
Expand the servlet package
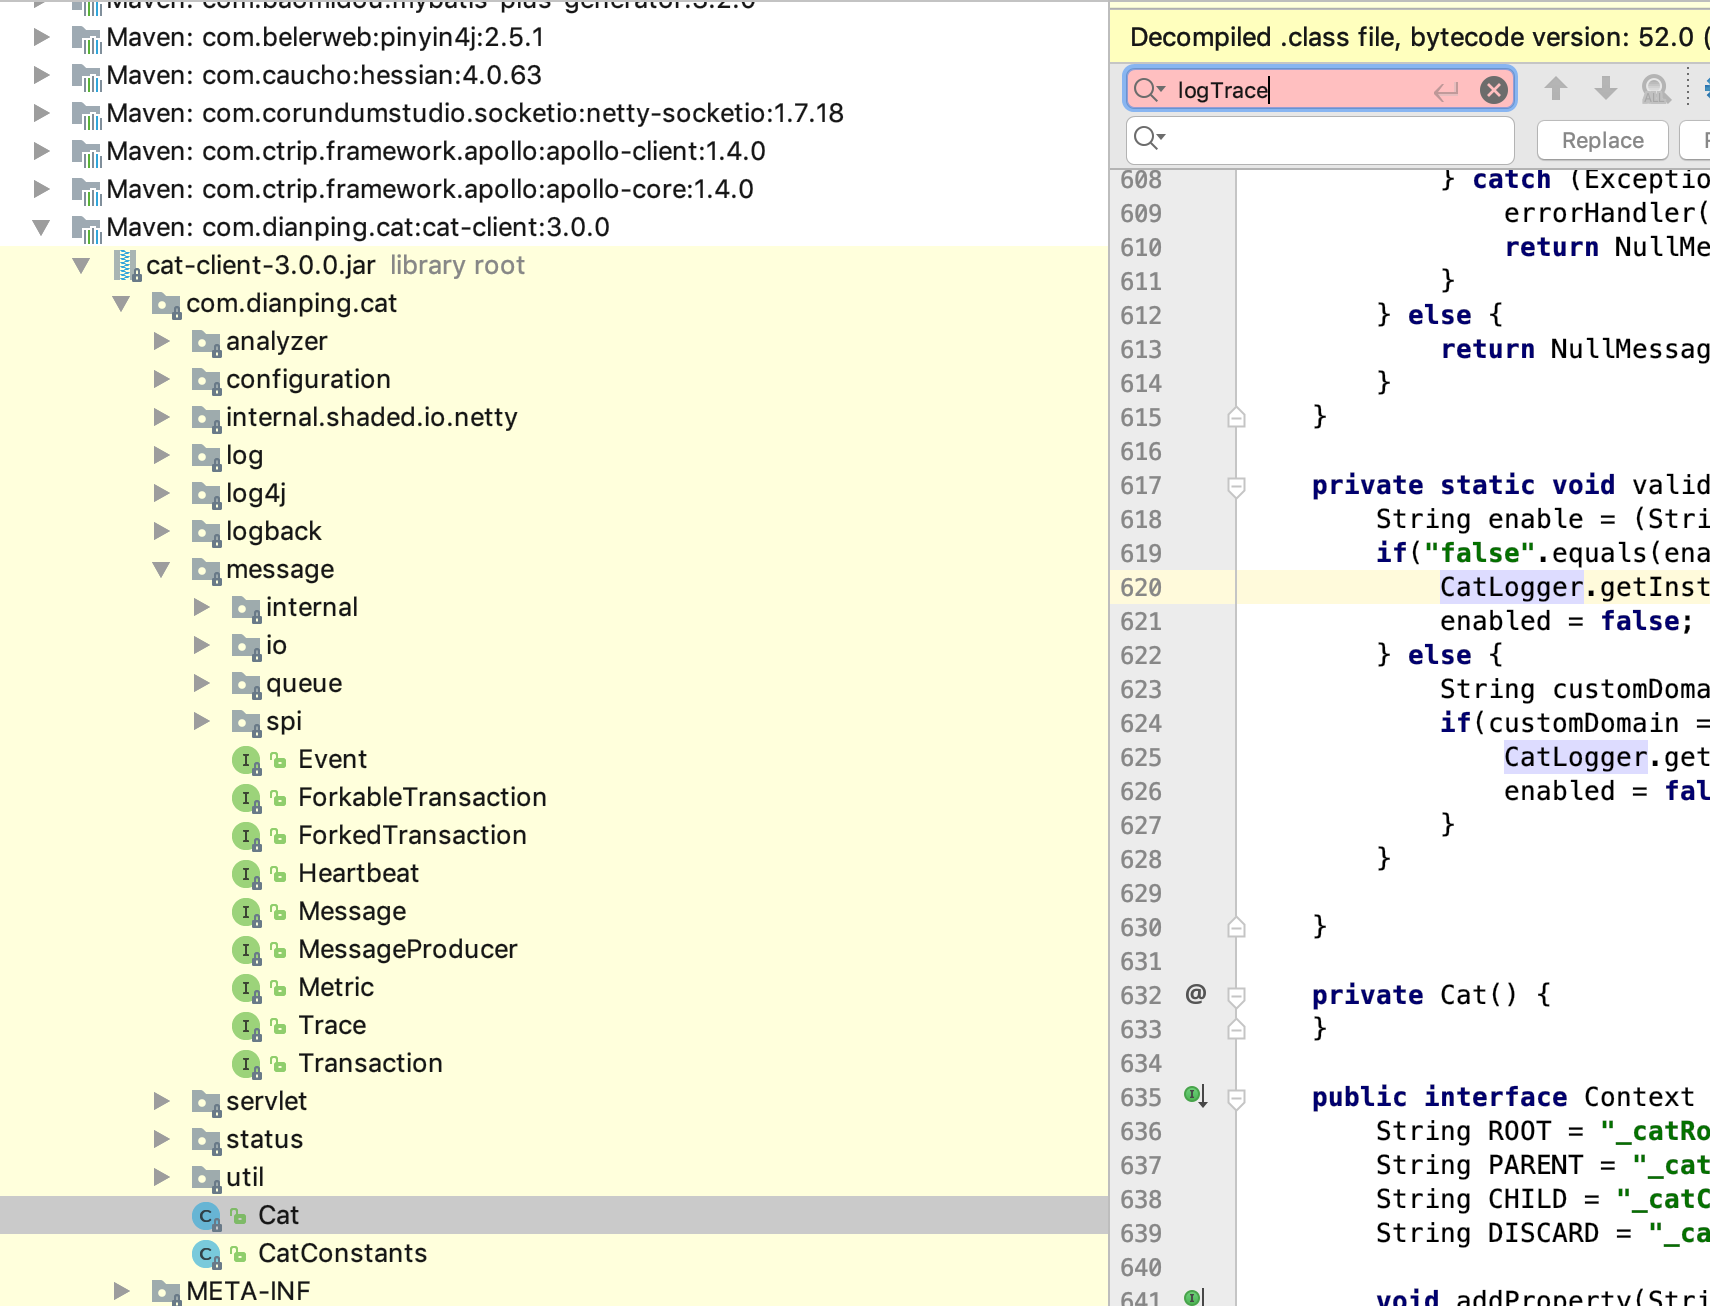point(162,1101)
